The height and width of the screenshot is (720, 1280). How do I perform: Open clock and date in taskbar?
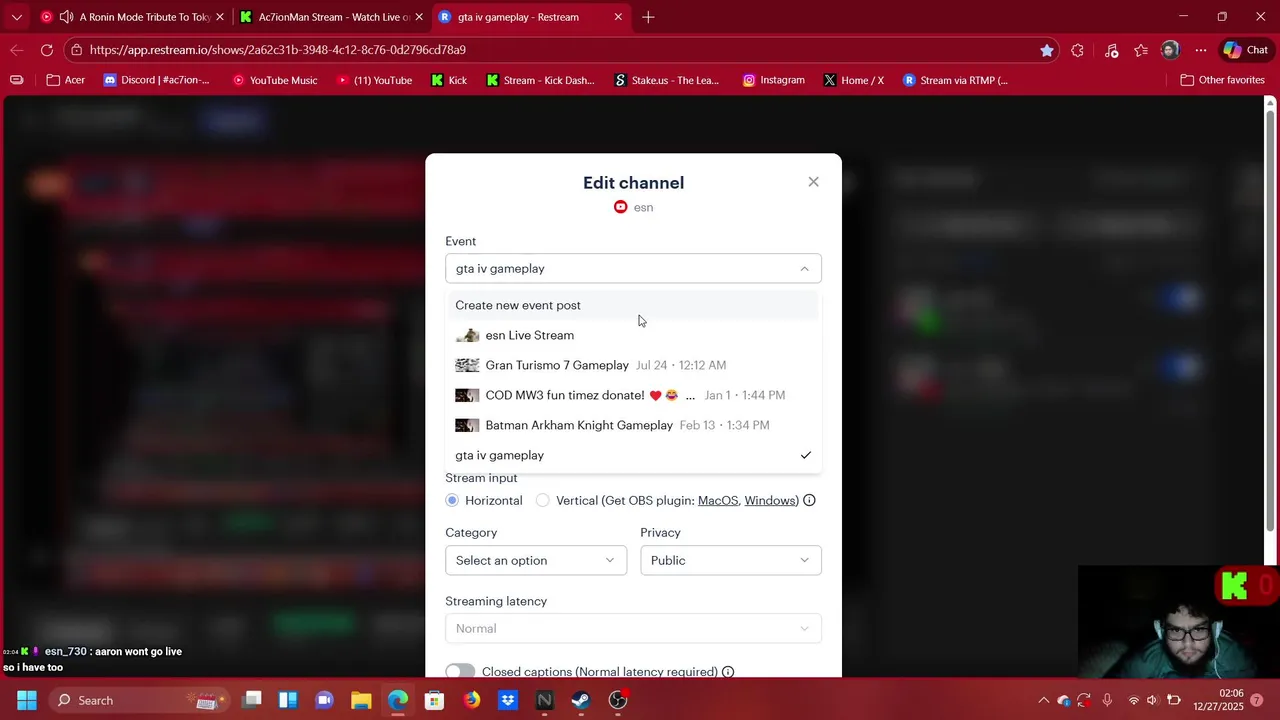tap(1217, 700)
